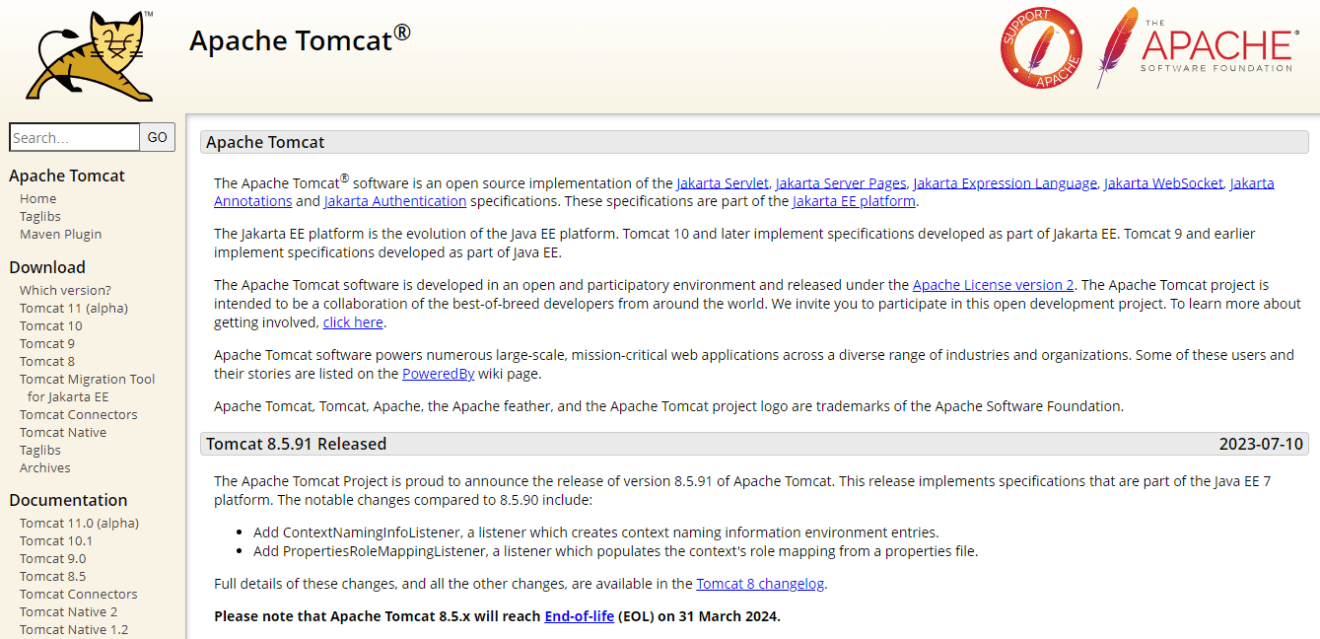Follow the Jakarta Servlet link
This screenshot has width=1320, height=639.
coord(722,183)
